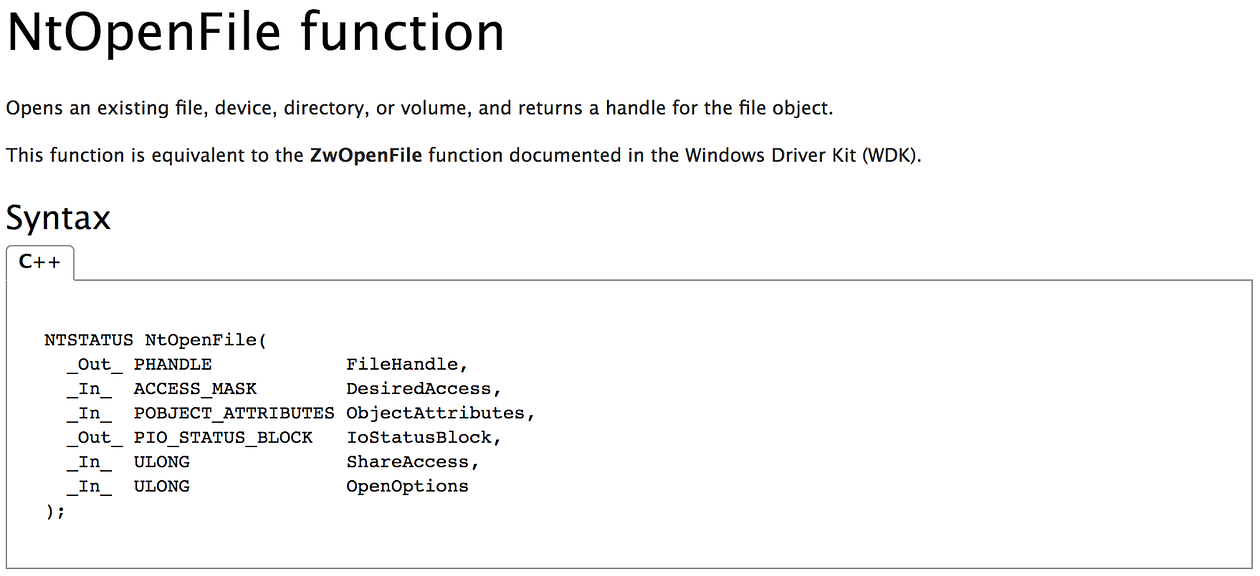Click the NtOpenFile( name in code block
Screen dimensions: 1260x576
coord(206,340)
